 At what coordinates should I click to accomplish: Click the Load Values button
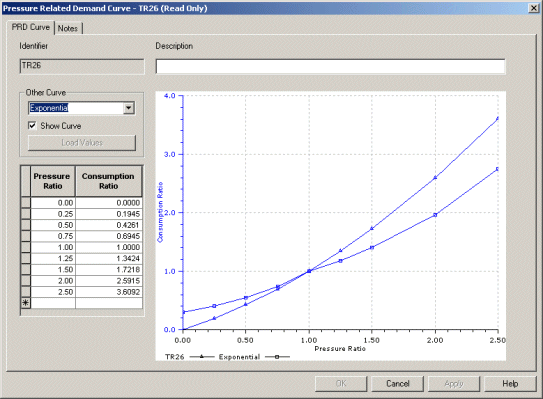coord(82,143)
